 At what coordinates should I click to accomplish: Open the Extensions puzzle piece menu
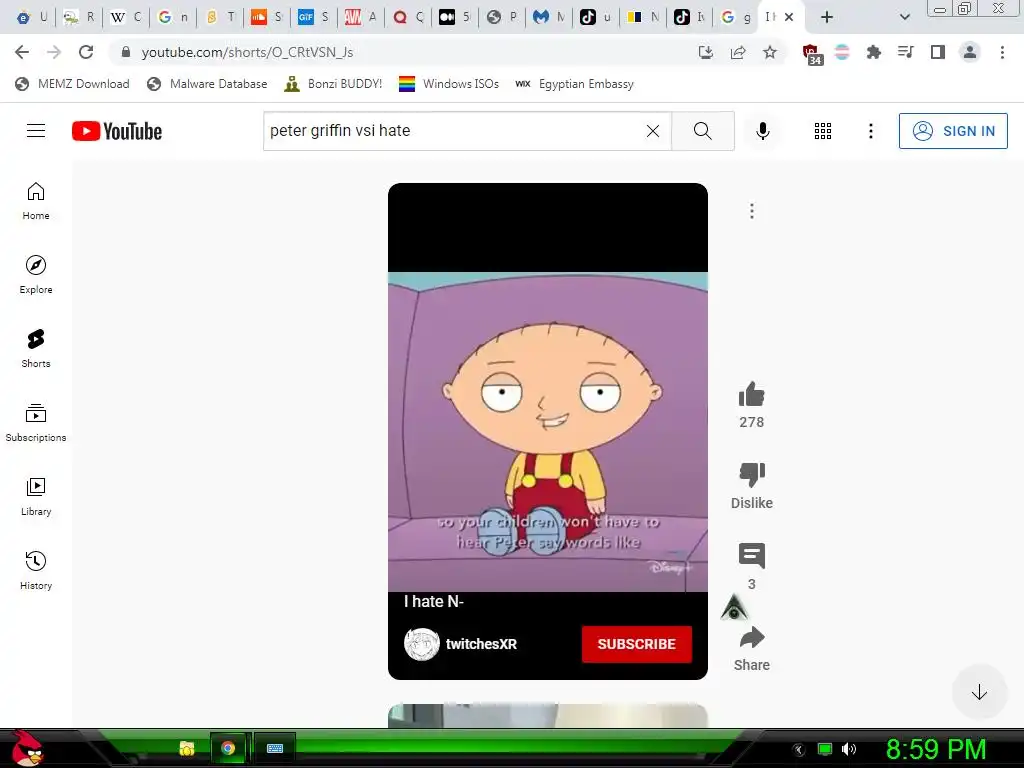pos(873,52)
